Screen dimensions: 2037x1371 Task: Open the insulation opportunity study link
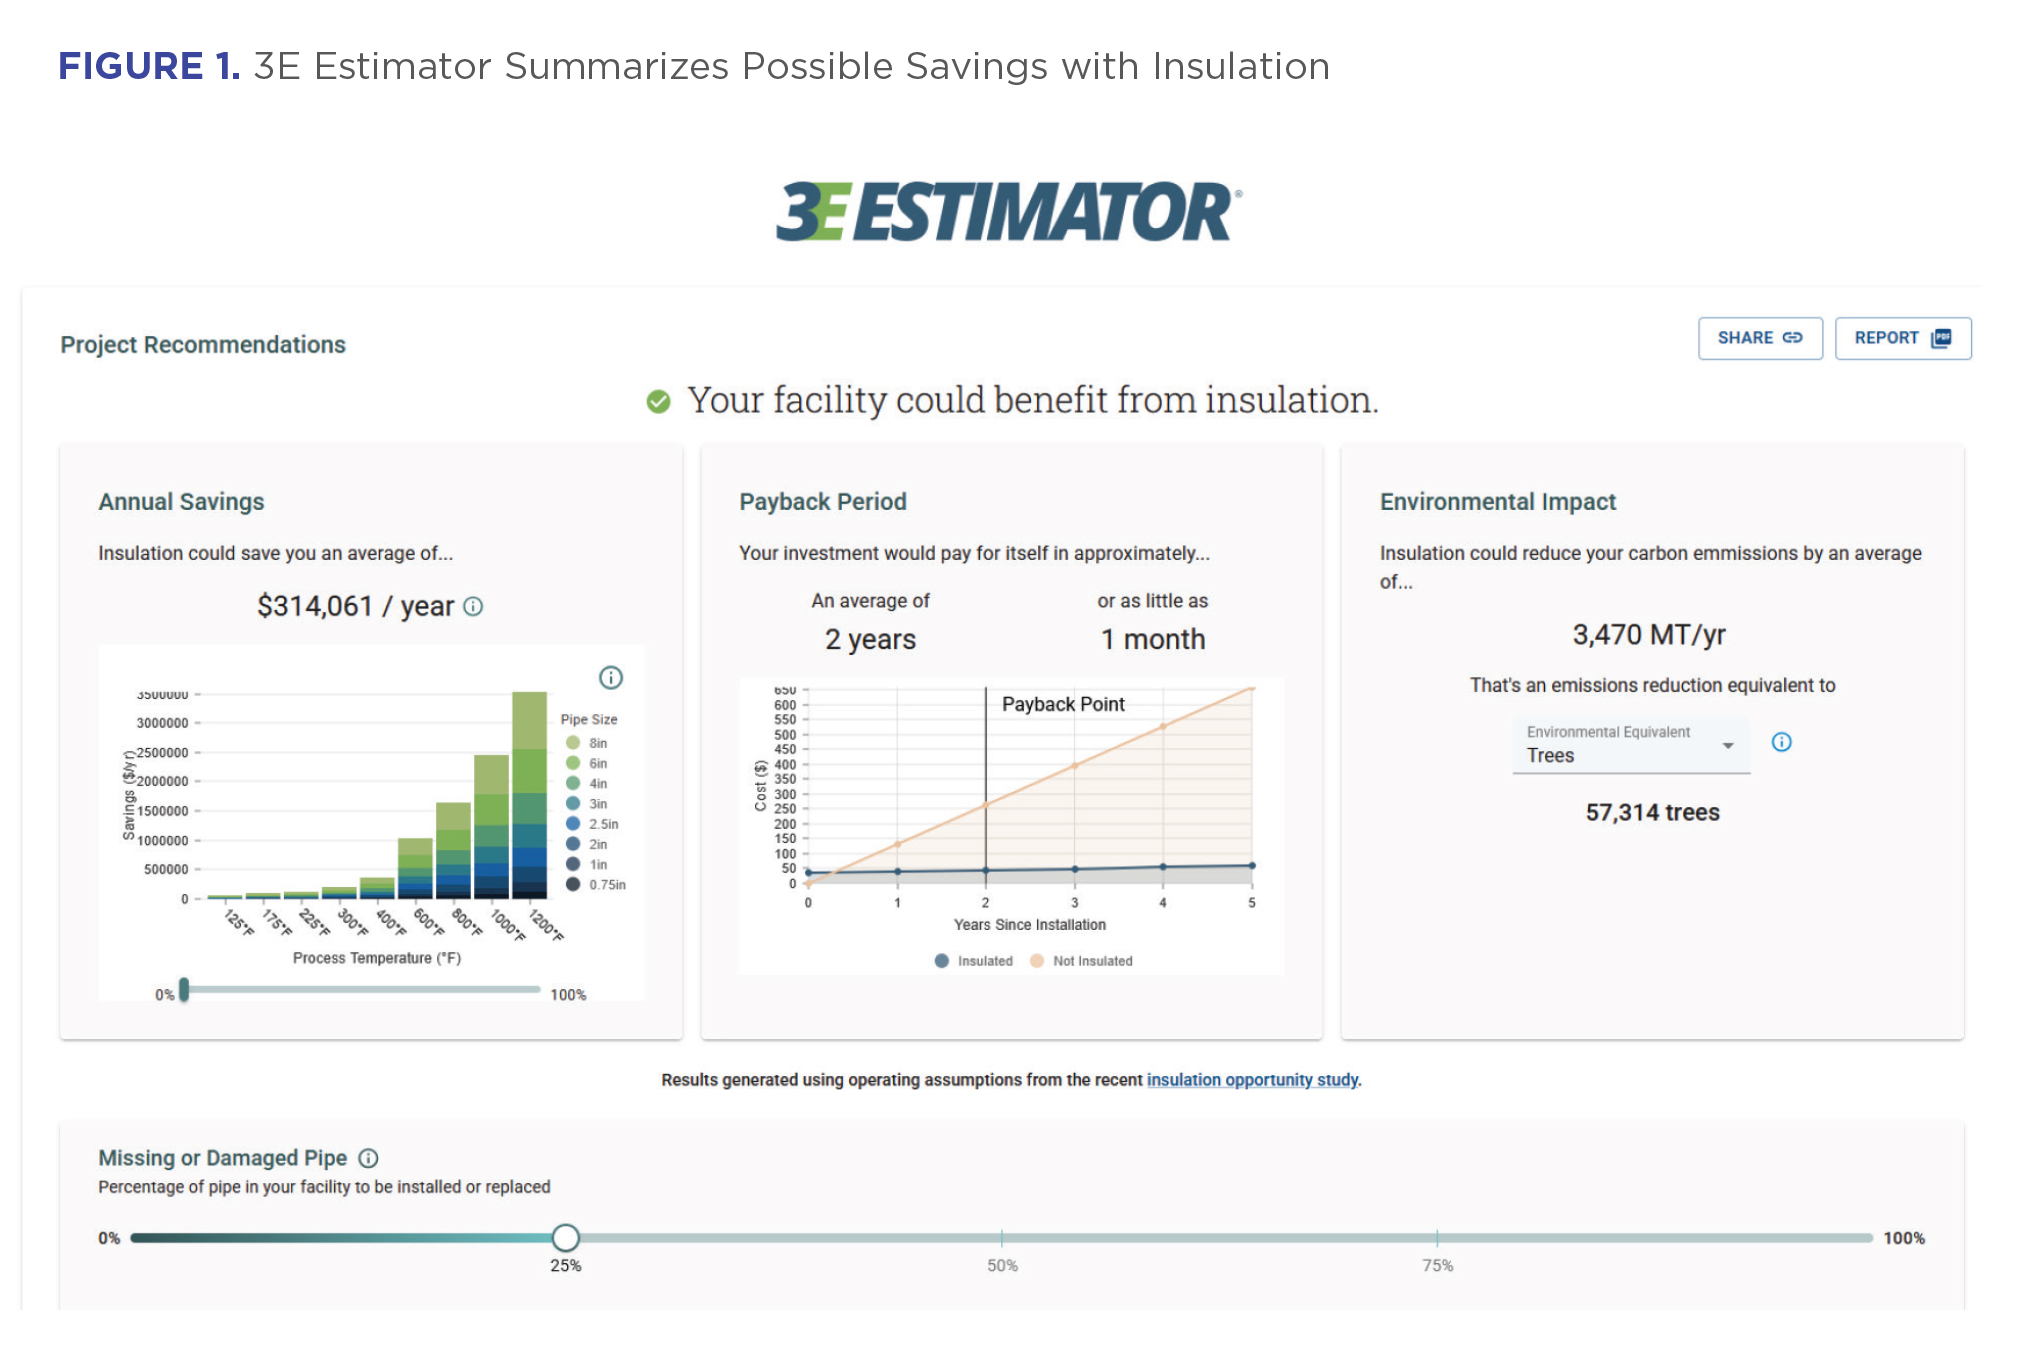coord(1252,1080)
